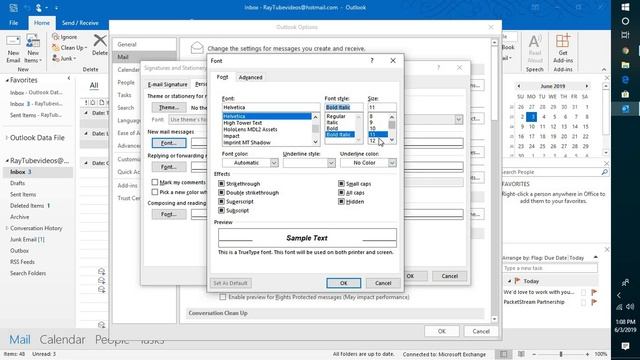Open the New Items ribbon icon

pyautogui.click(x=33, y=49)
